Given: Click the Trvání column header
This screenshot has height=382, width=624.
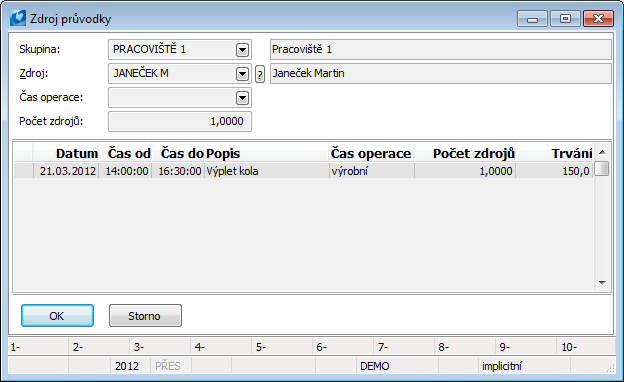Looking at the screenshot, I should tap(554, 153).
